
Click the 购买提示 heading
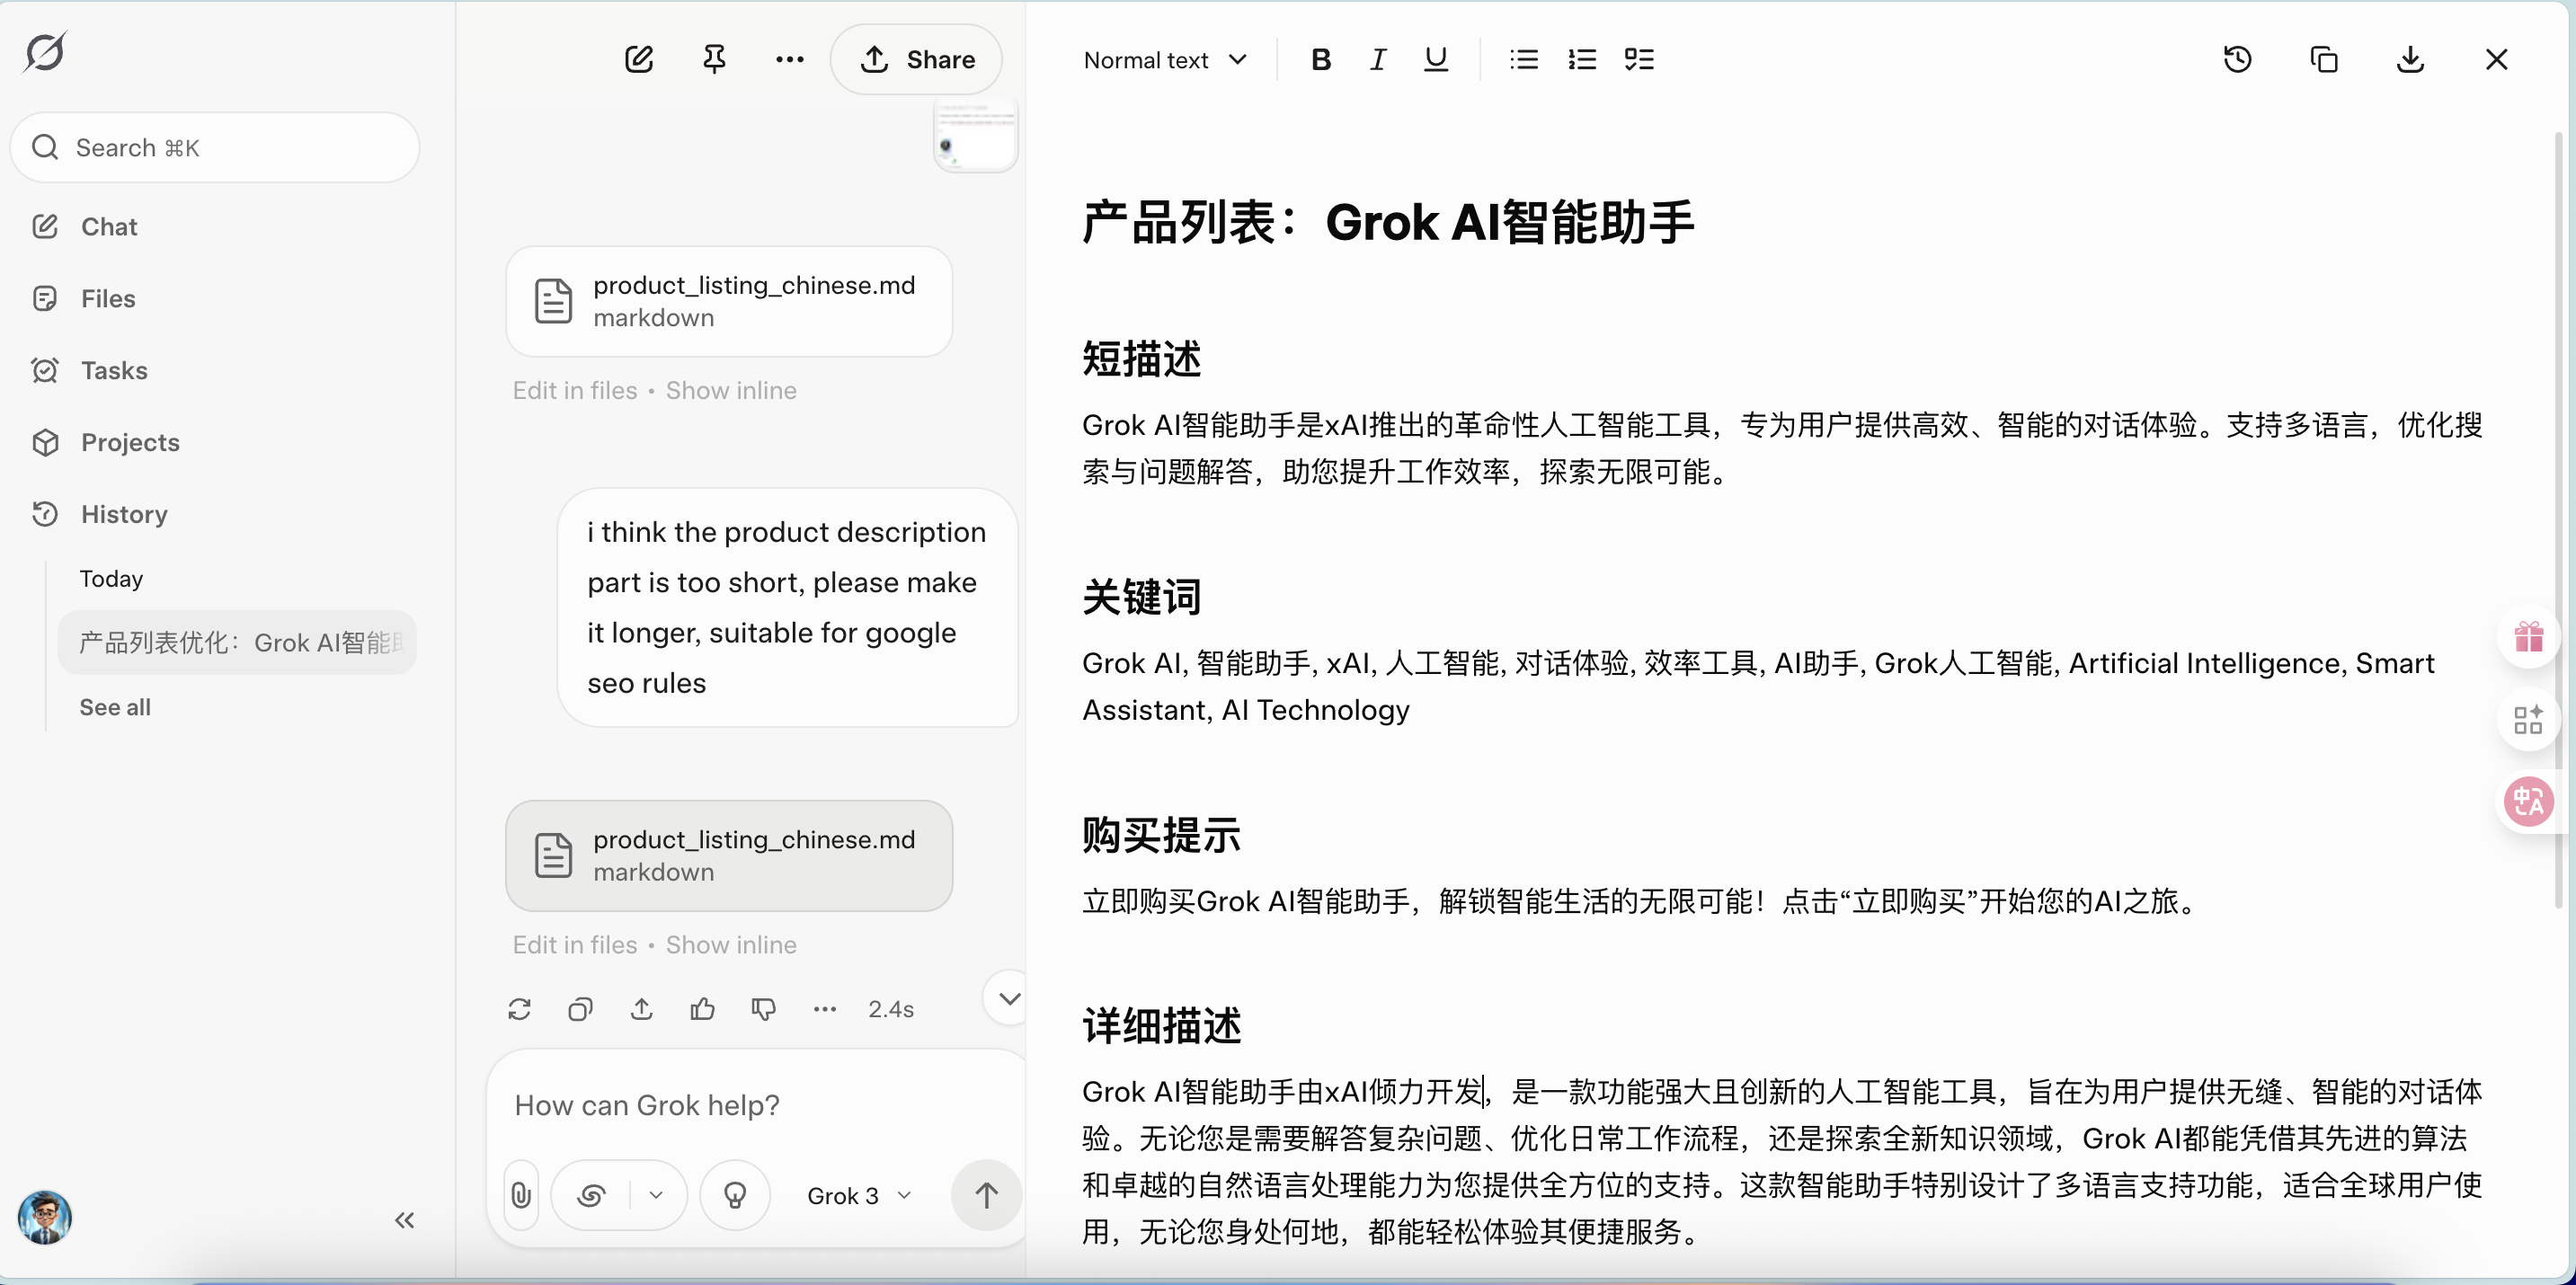coord(1162,835)
